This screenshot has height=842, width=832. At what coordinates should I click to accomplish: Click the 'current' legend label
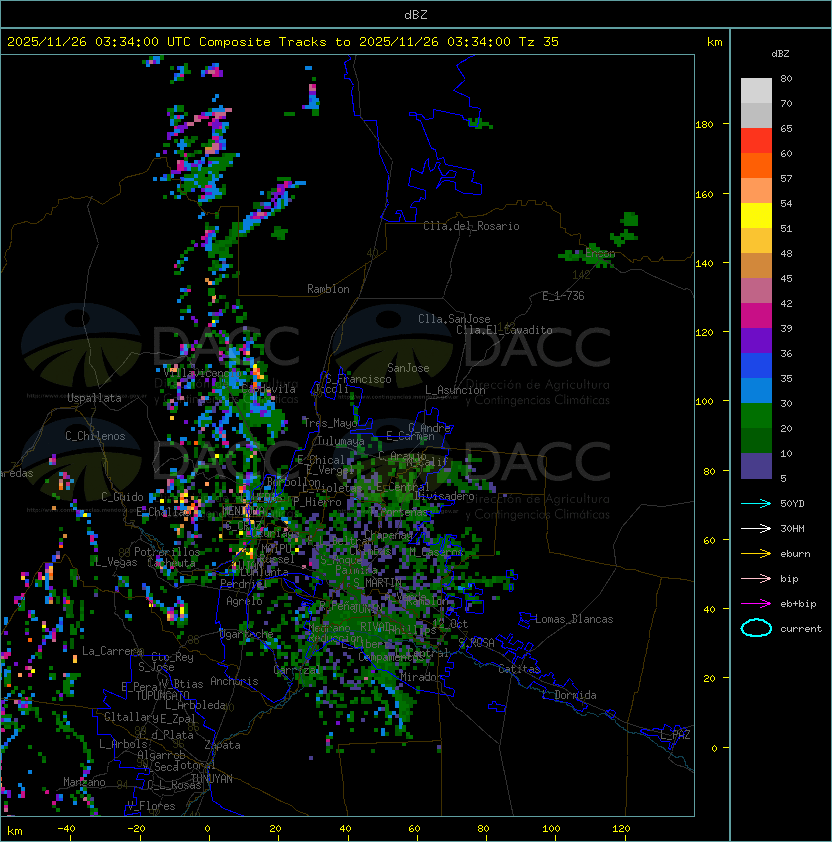801,629
